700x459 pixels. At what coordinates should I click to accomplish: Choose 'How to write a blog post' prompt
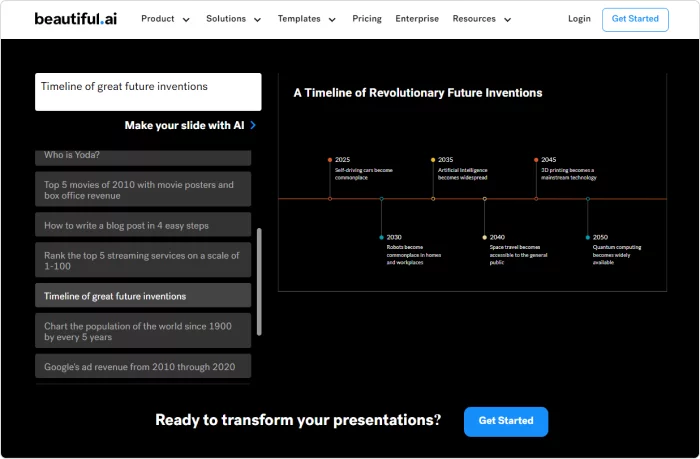click(x=143, y=225)
